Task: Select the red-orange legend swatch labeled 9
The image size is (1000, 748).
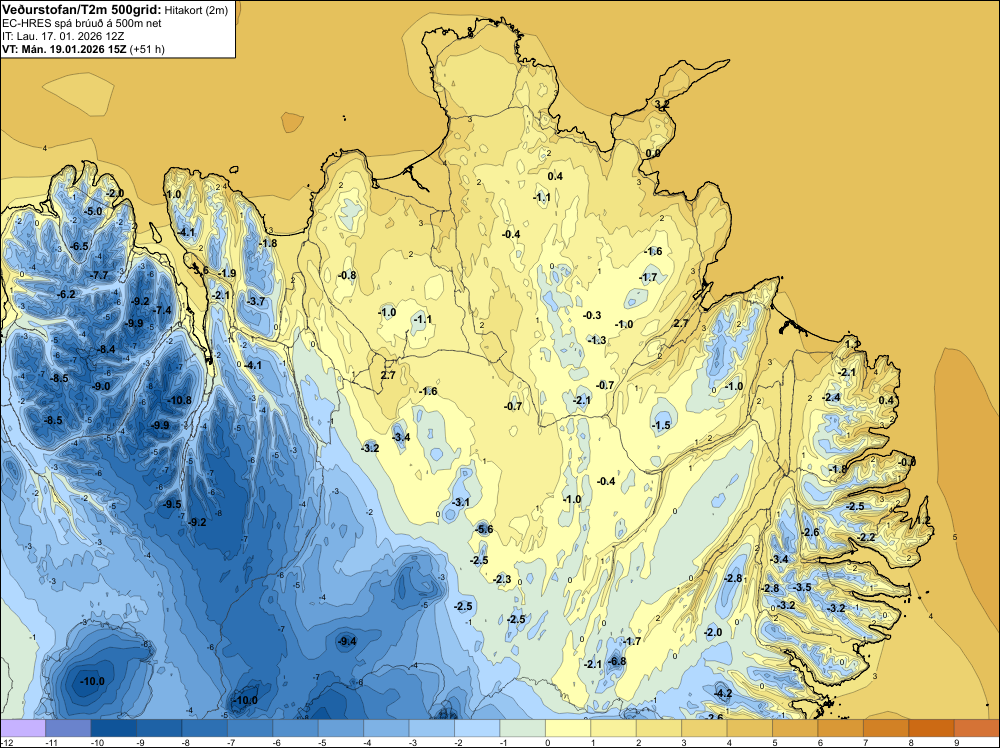Action: tap(976, 728)
